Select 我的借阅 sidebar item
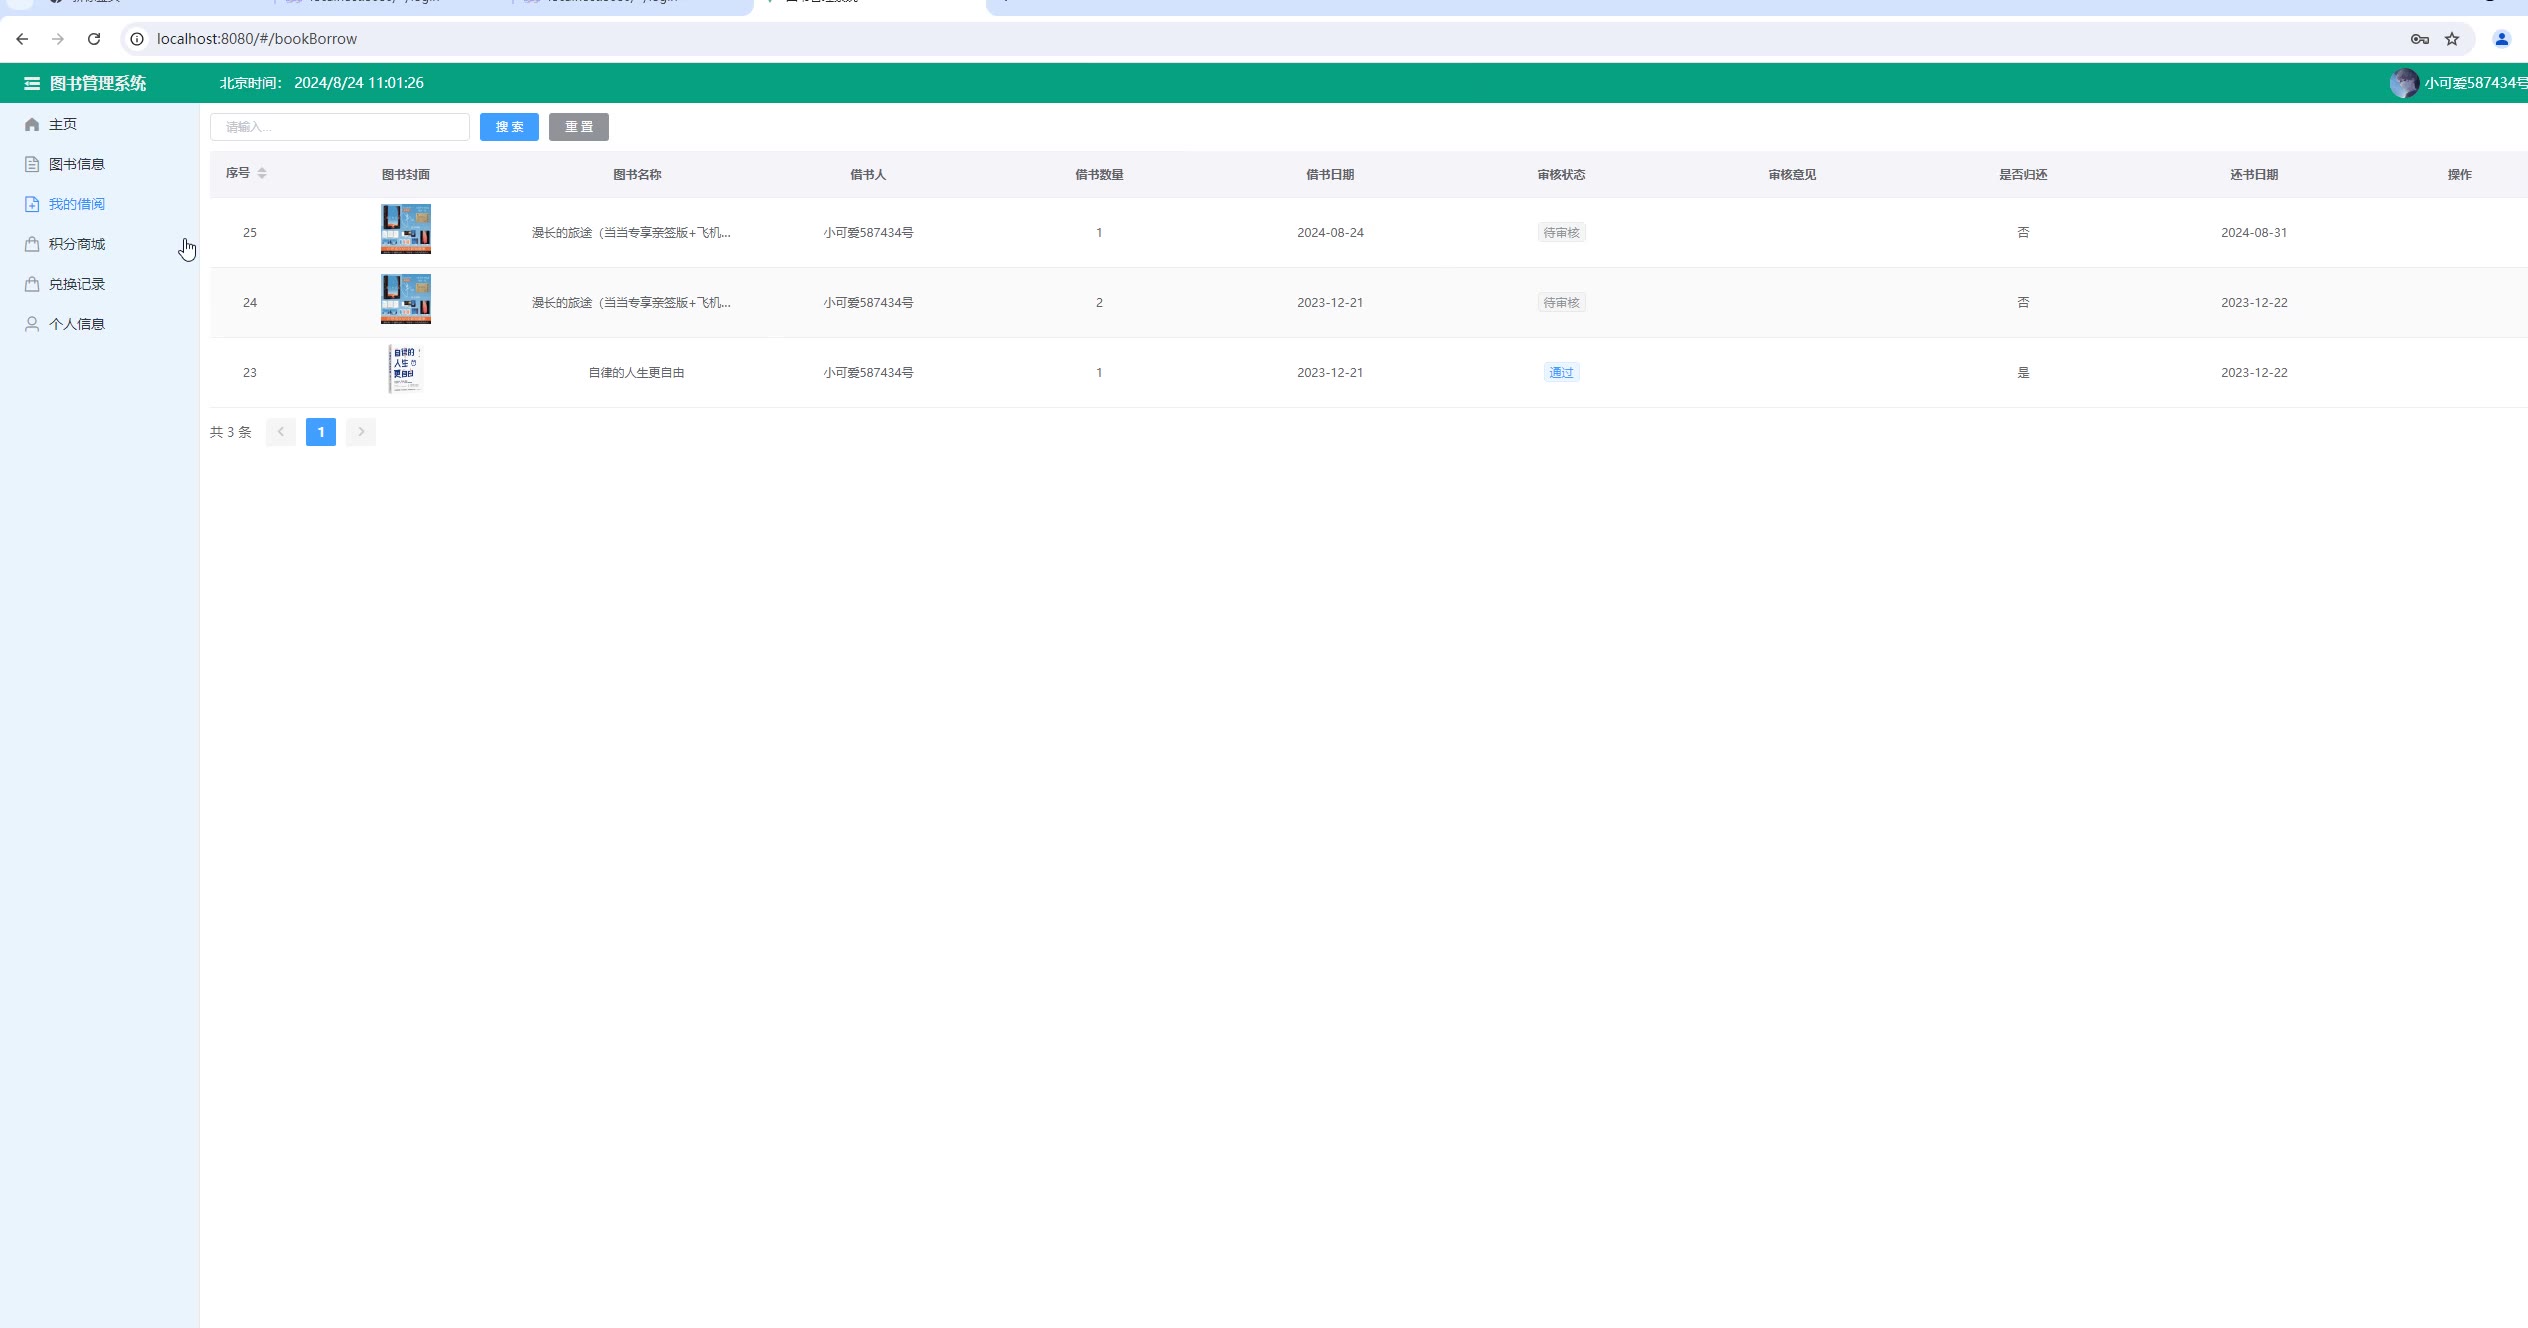 (x=77, y=204)
